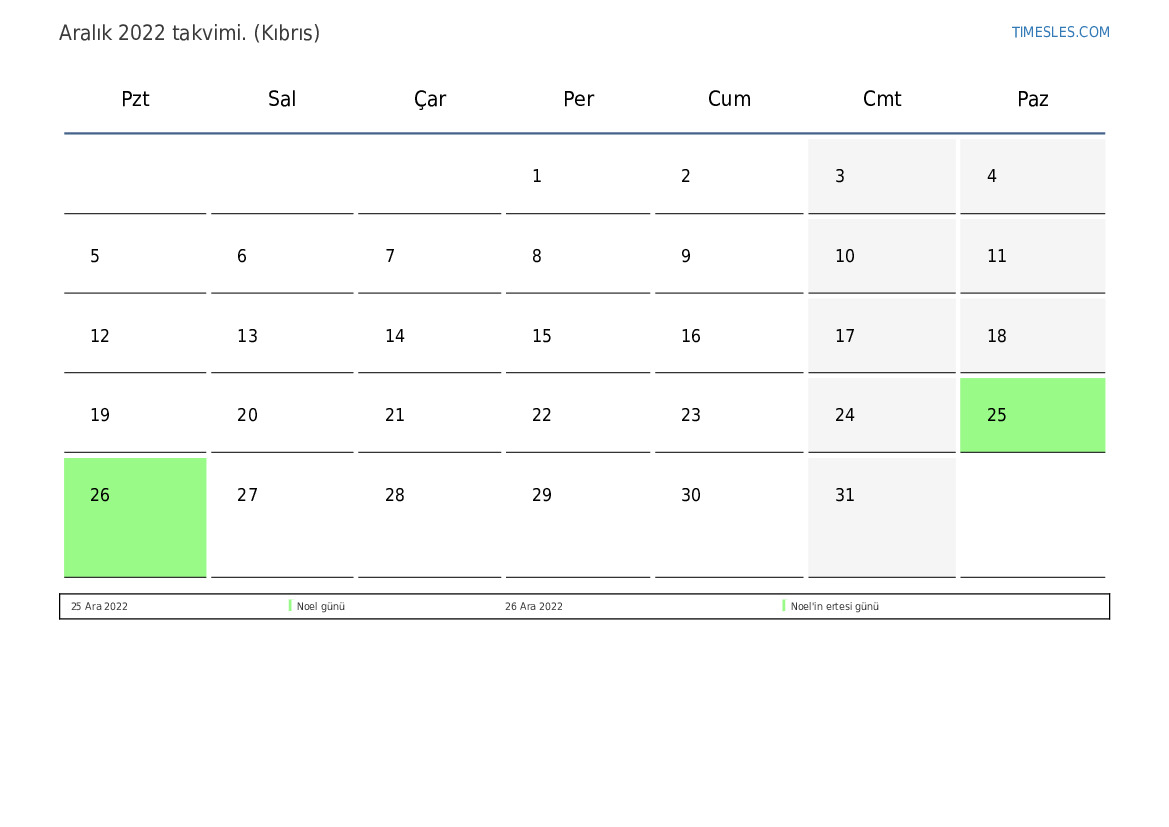
Task: Select the highlighted December 26 cell
Action: click(135, 516)
